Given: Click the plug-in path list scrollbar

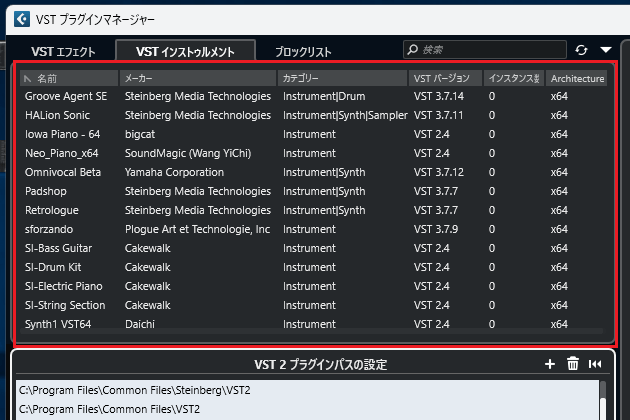Looking at the screenshot, I should 603,400.
